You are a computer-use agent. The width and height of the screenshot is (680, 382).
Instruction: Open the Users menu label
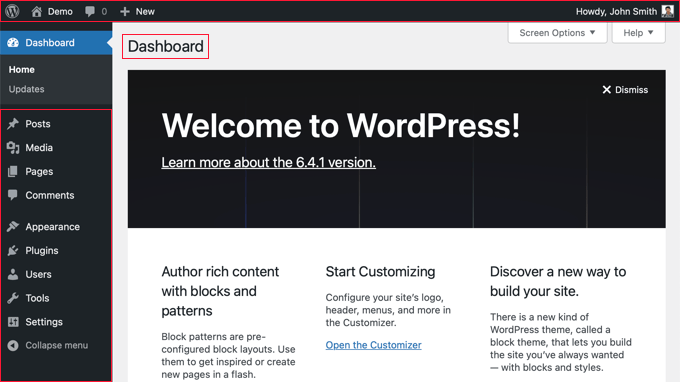pos(38,274)
